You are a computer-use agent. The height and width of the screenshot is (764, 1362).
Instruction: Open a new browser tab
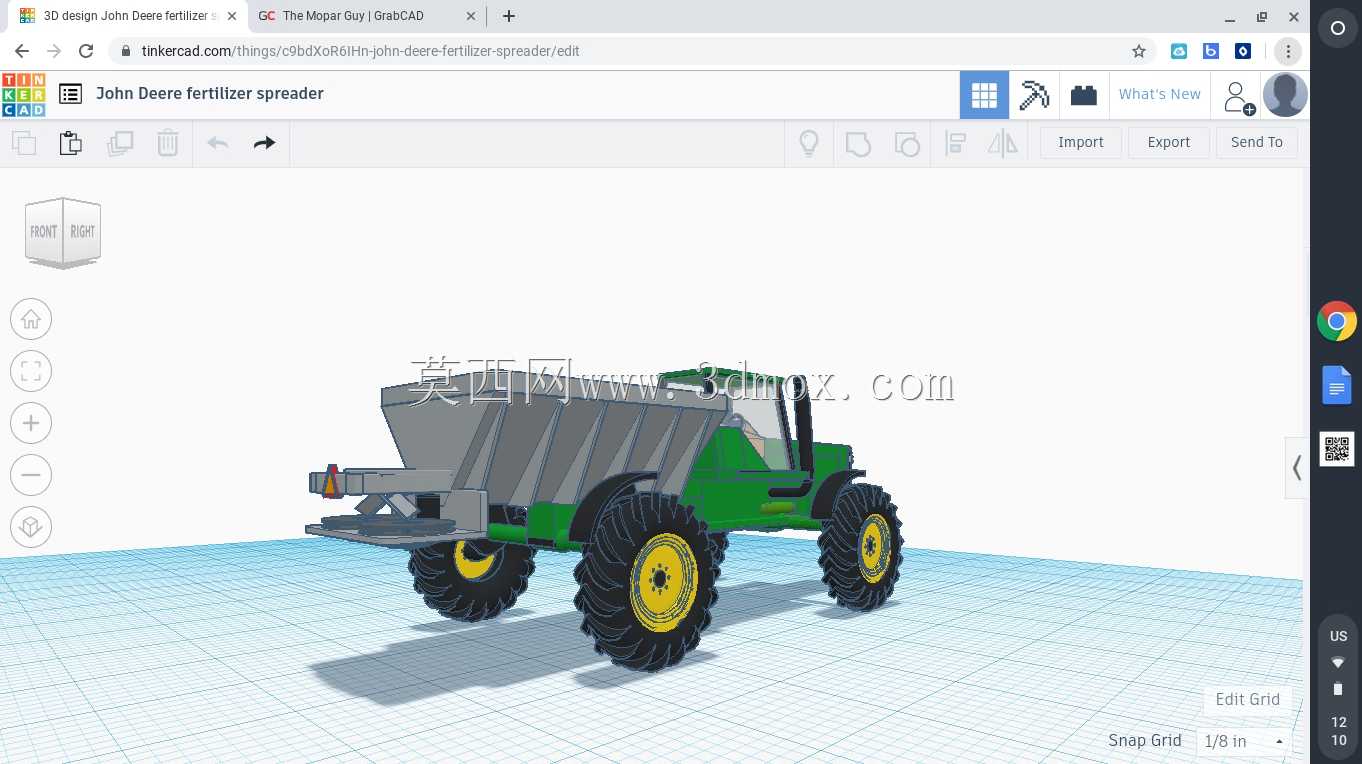[509, 16]
